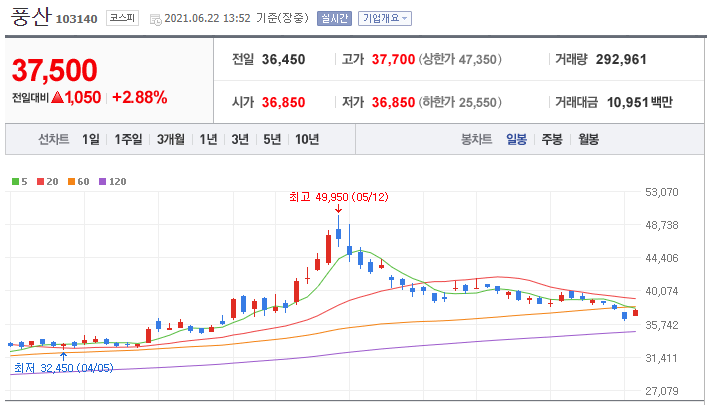Select the 3개월 line chart tab
Viewport: 707px width, 405px height.
170,139
